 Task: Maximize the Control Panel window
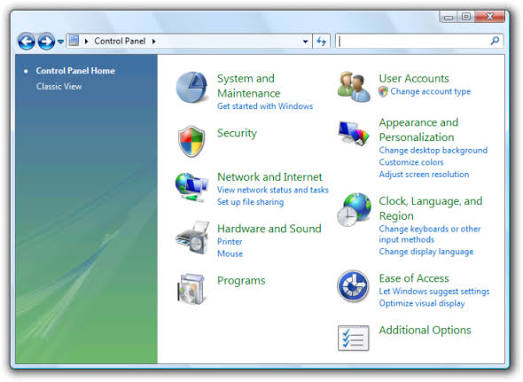click(x=466, y=17)
